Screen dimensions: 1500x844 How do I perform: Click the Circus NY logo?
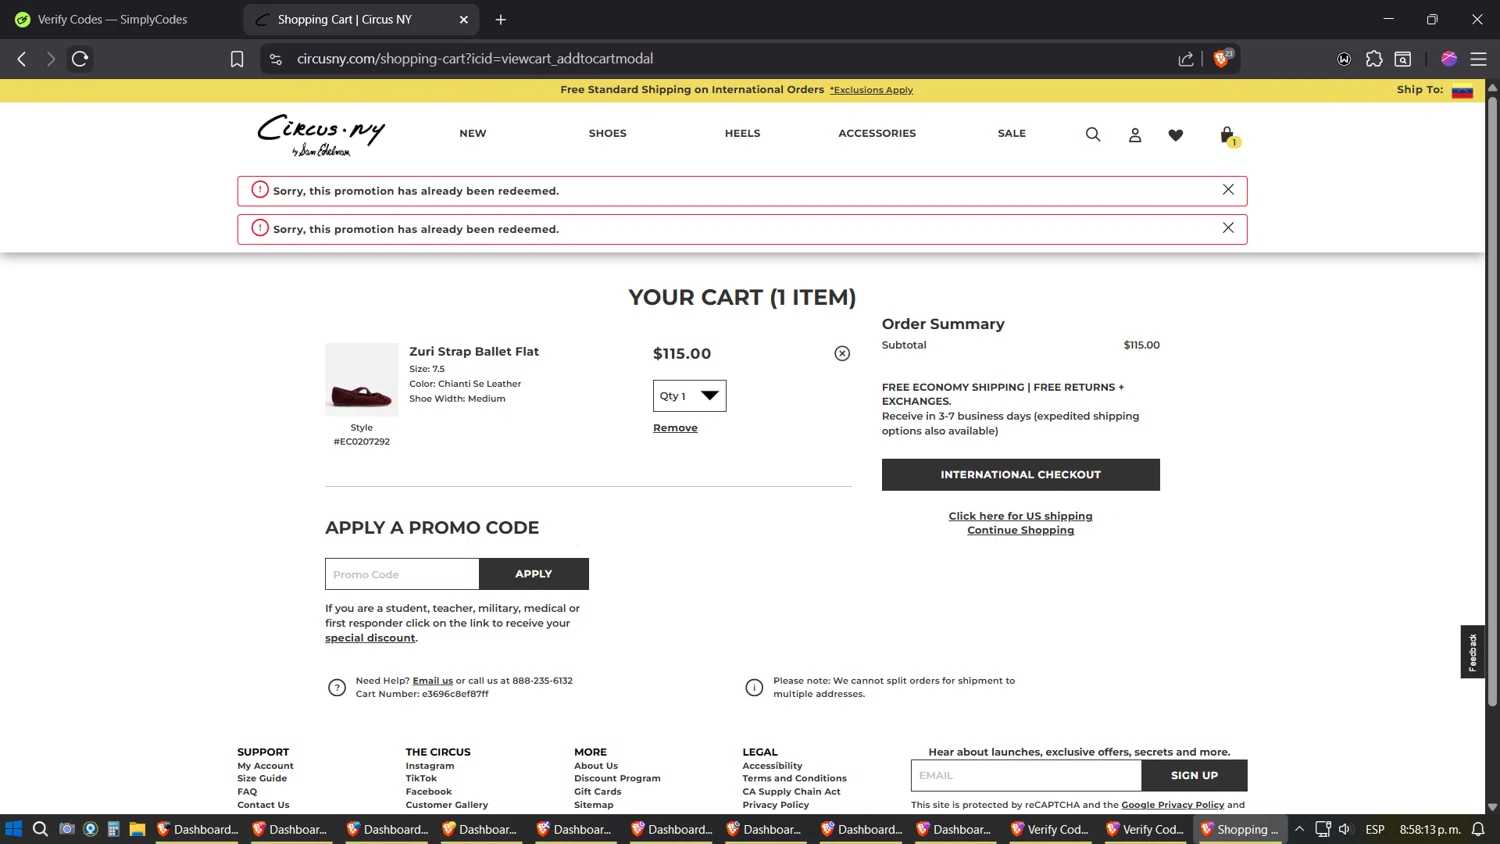[321, 135]
